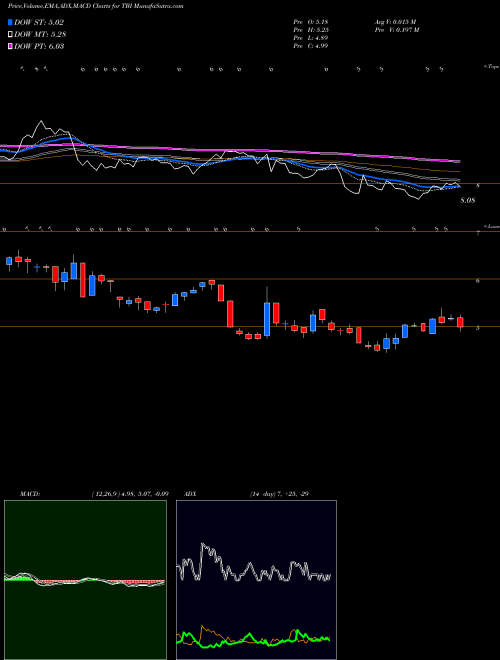Click the 'Pre O: 5.18' value
Image resolution: width=500 pixels, height=660 pixels.
click(311, 21)
